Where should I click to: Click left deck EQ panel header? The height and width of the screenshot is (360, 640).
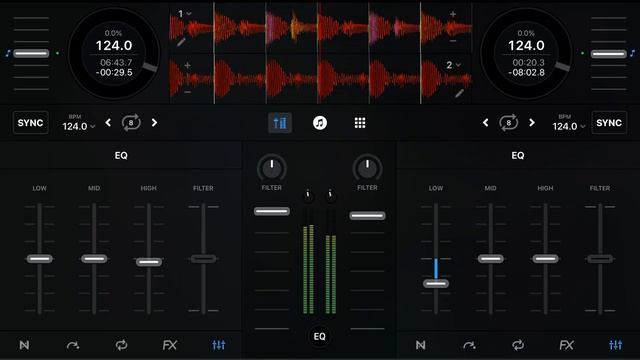(121, 155)
